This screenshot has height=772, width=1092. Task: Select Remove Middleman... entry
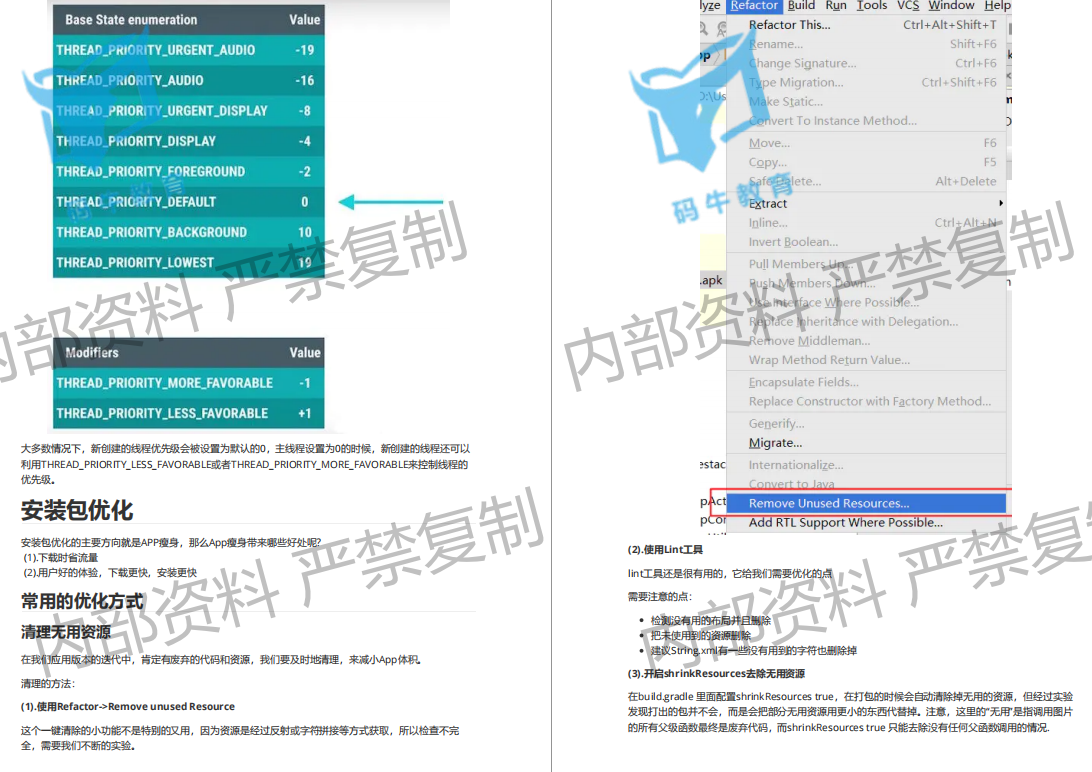866,340
